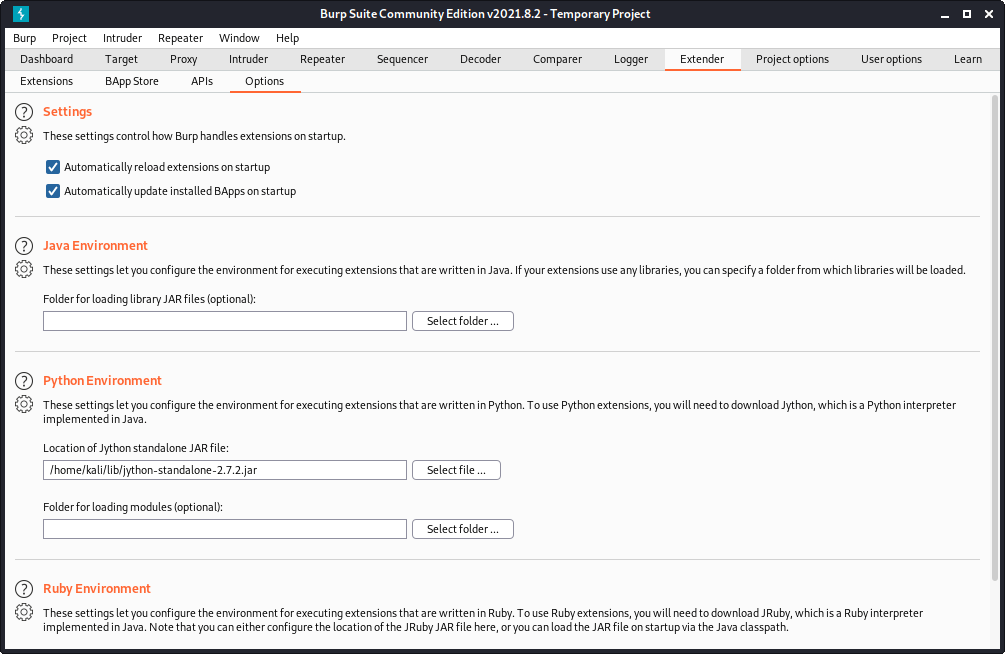
Task: Close the Burp Suite window
Action: click(x=989, y=14)
